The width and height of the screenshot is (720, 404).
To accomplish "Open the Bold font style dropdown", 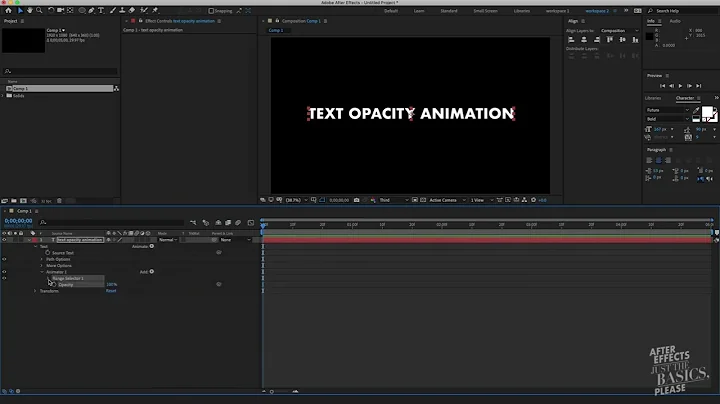I will 668,119.
